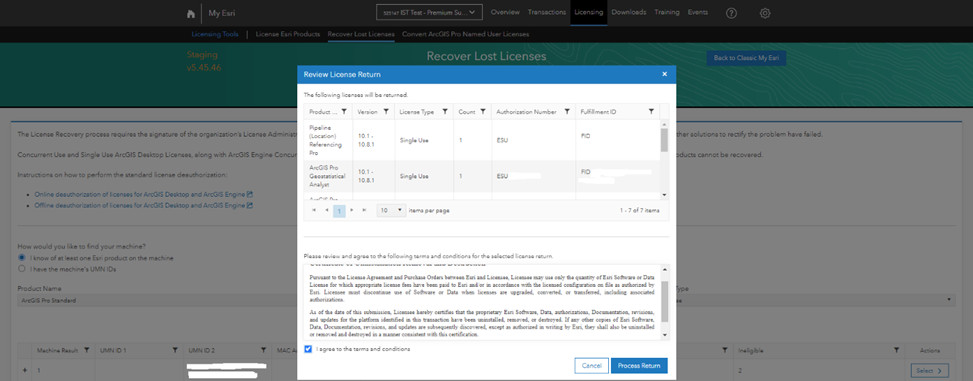Click terms scrollbar up arrow
Image resolution: width=973 pixels, height=381 pixels.
[665, 269]
